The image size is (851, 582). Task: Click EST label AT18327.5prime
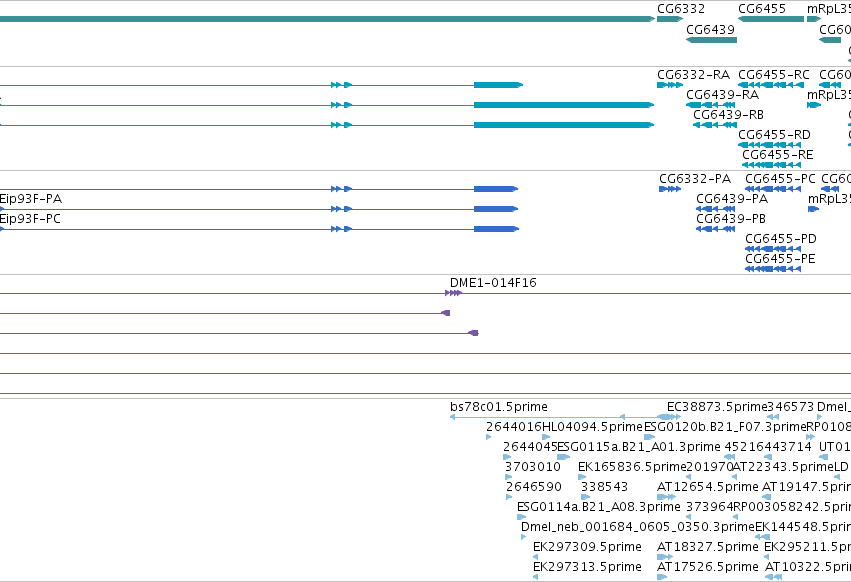point(708,547)
